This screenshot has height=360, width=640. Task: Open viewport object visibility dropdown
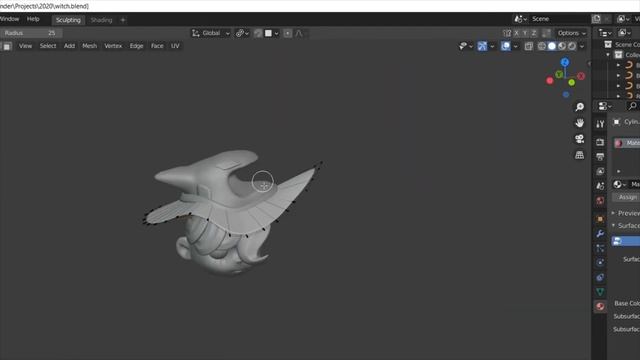click(465, 46)
